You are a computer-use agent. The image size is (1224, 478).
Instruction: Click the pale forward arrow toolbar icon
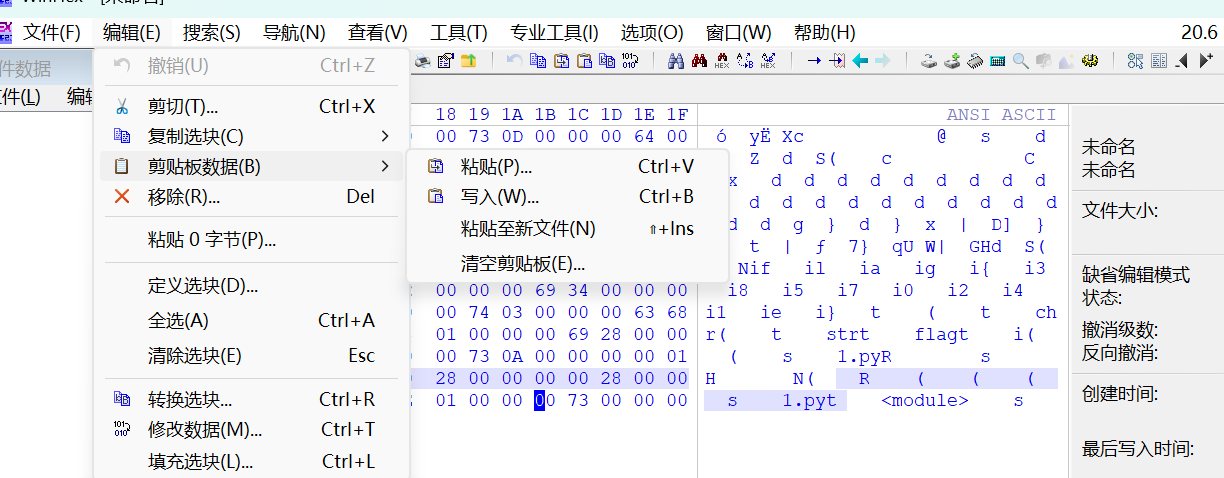pyautogui.click(x=882, y=61)
